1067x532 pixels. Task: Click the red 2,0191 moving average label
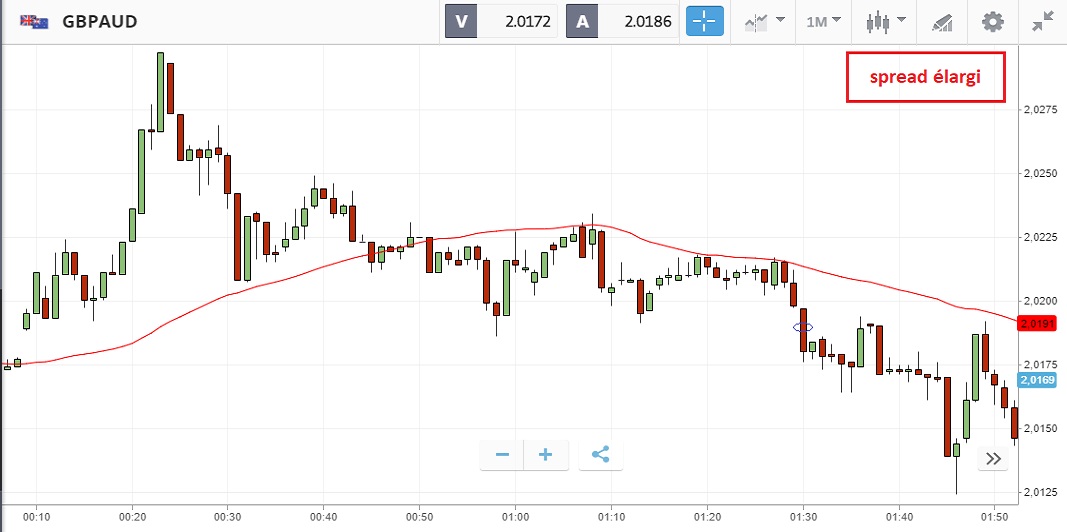click(x=1034, y=323)
